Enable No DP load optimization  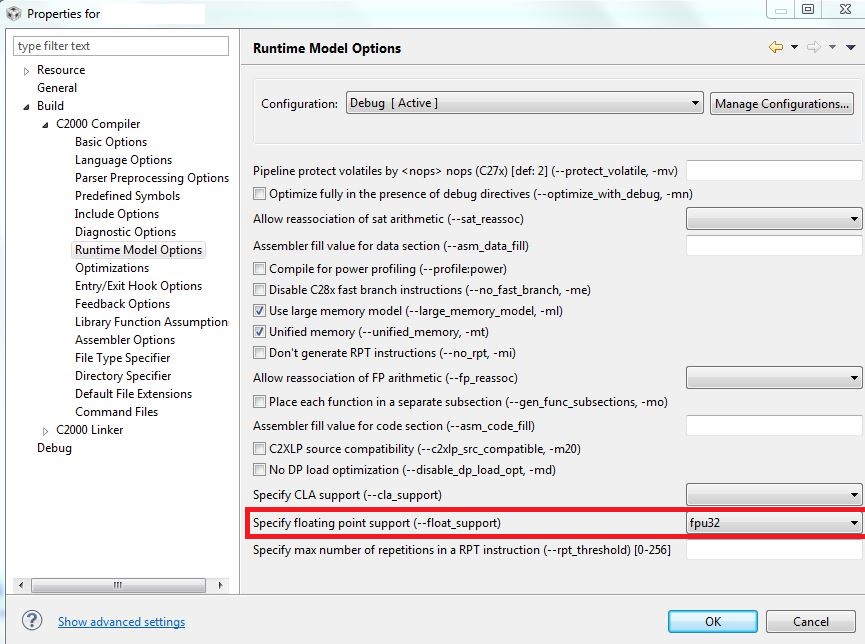[x=259, y=470]
